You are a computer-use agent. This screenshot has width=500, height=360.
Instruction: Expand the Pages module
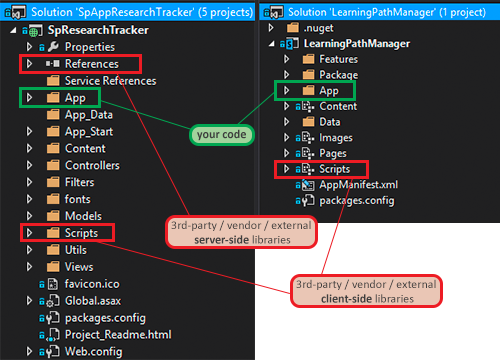click(x=286, y=153)
